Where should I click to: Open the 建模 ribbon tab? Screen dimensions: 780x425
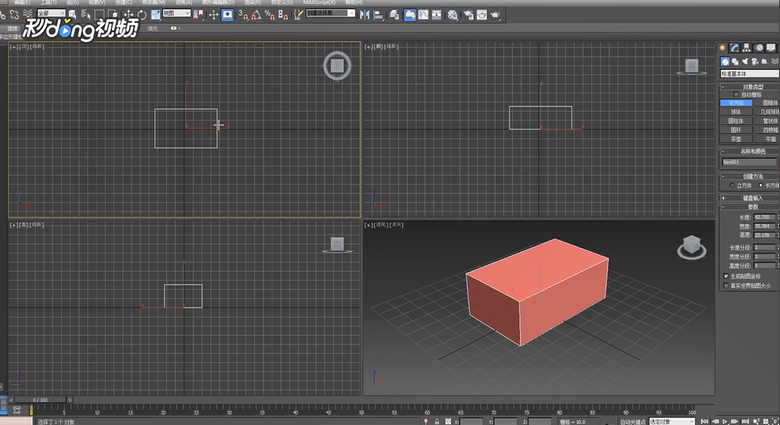[x=12, y=28]
